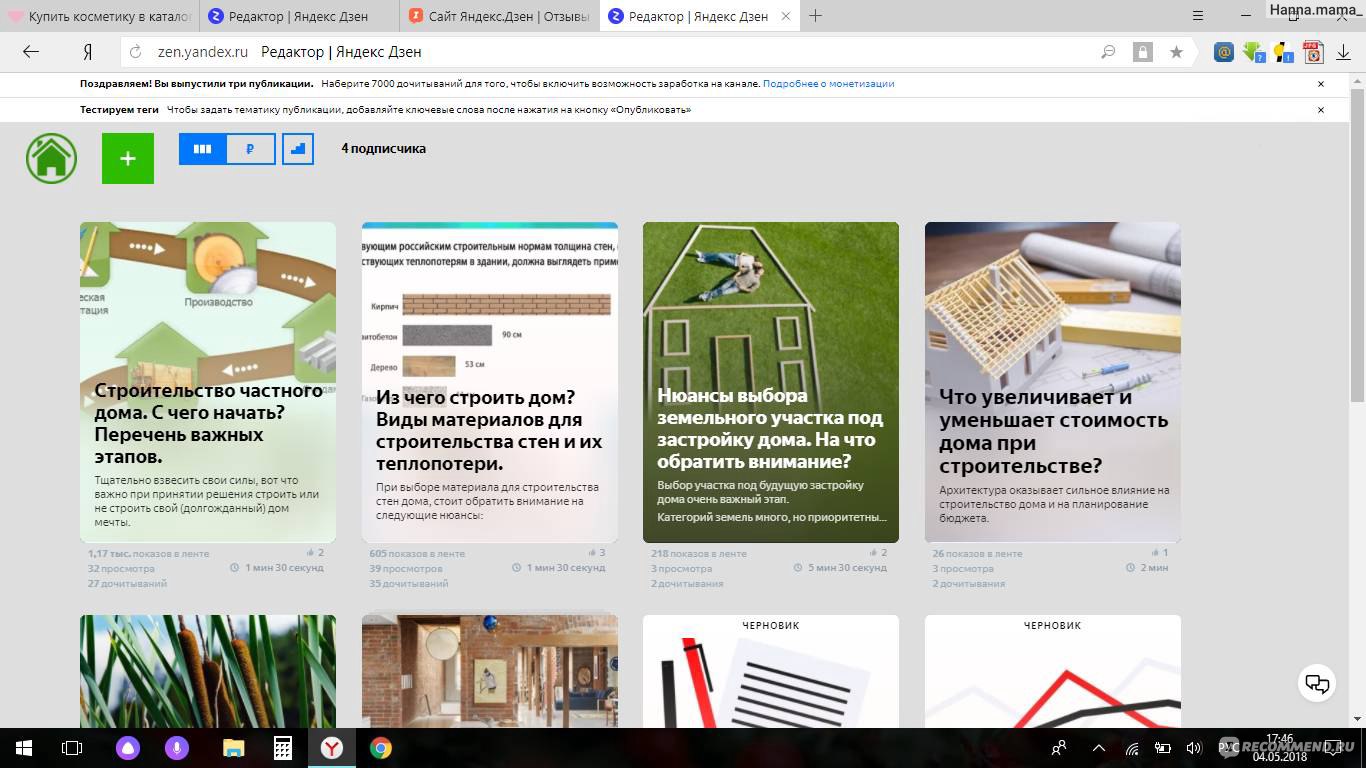The width and height of the screenshot is (1366, 768).
Task: Open the support chat bubble button
Action: click(1318, 684)
